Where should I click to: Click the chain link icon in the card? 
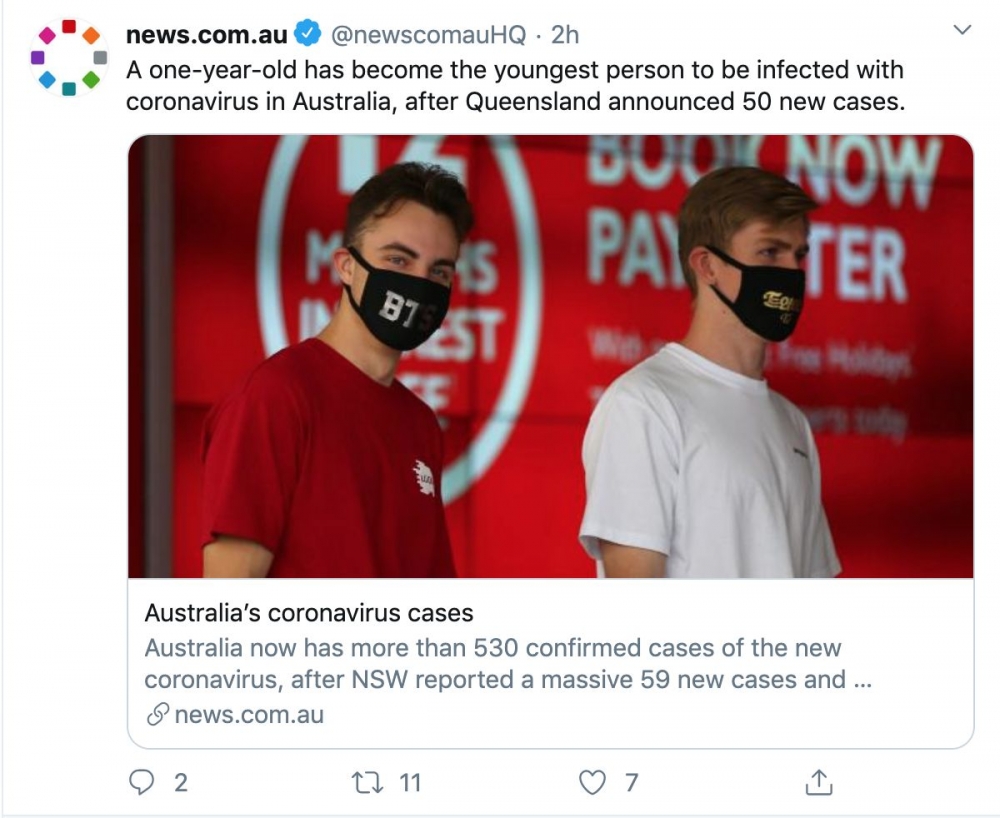click(157, 715)
